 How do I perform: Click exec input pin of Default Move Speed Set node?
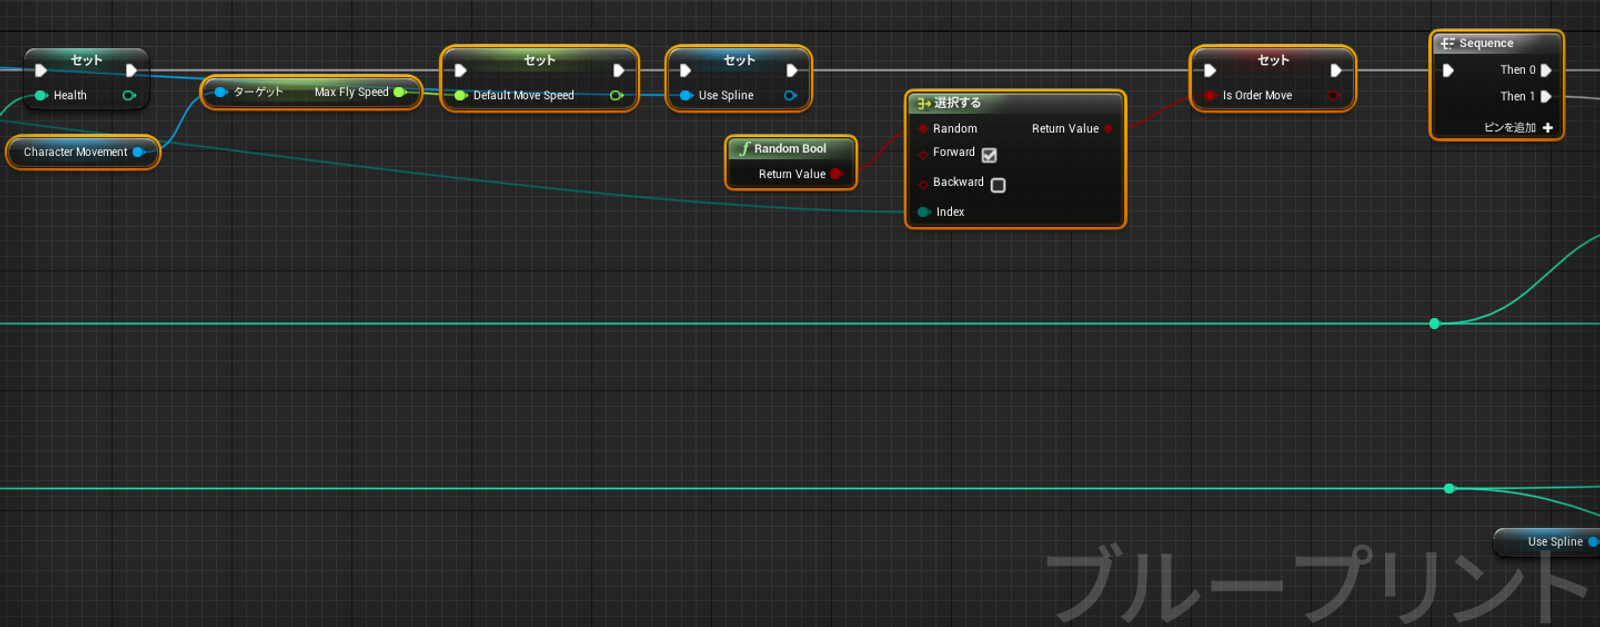(x=461, y=70)
